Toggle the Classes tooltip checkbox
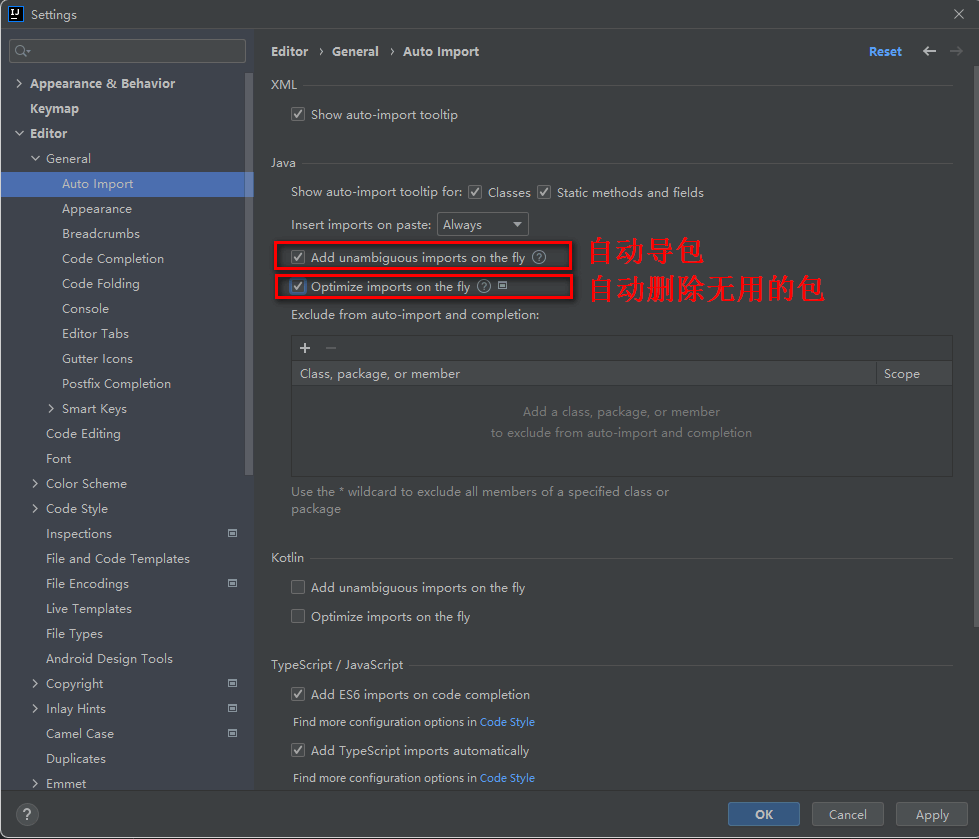Screen dimensions: 979x839 pos(475,192)
